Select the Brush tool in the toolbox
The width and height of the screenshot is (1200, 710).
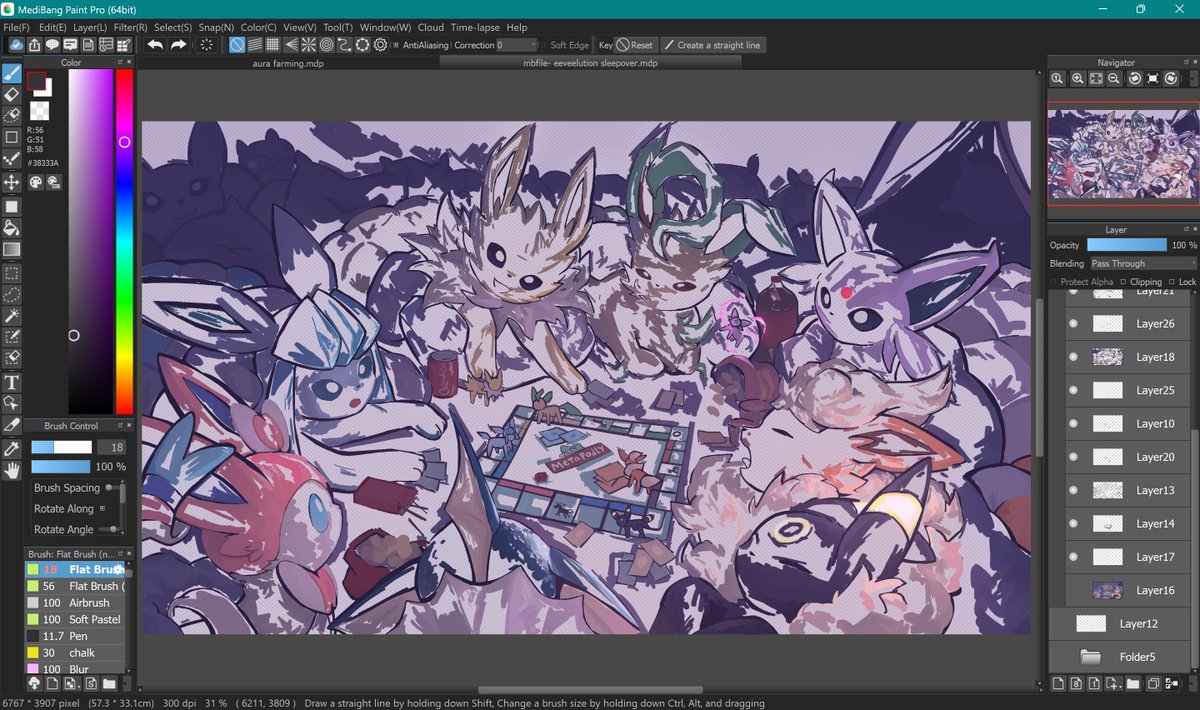coord(12,73)
